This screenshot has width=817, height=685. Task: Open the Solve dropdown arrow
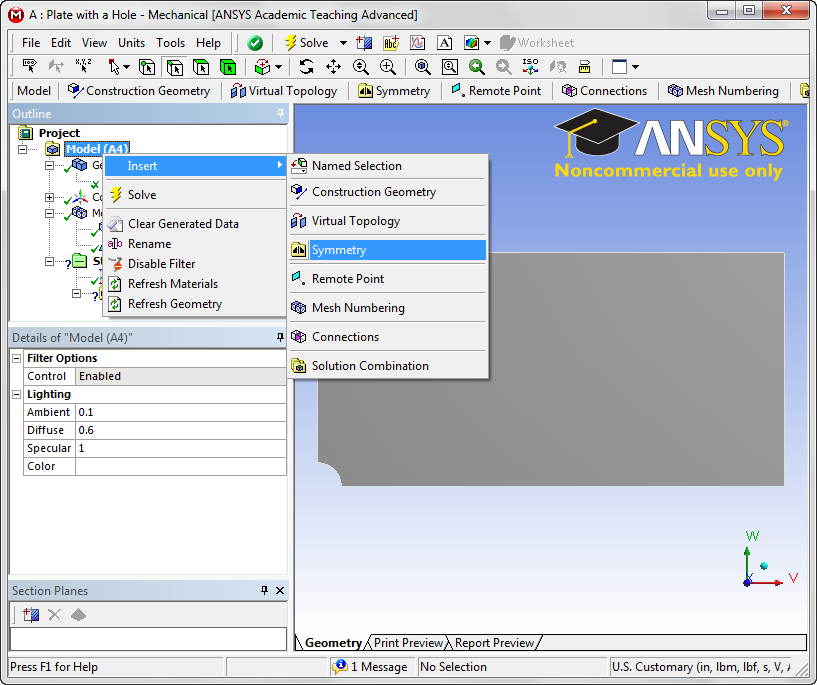343,43
